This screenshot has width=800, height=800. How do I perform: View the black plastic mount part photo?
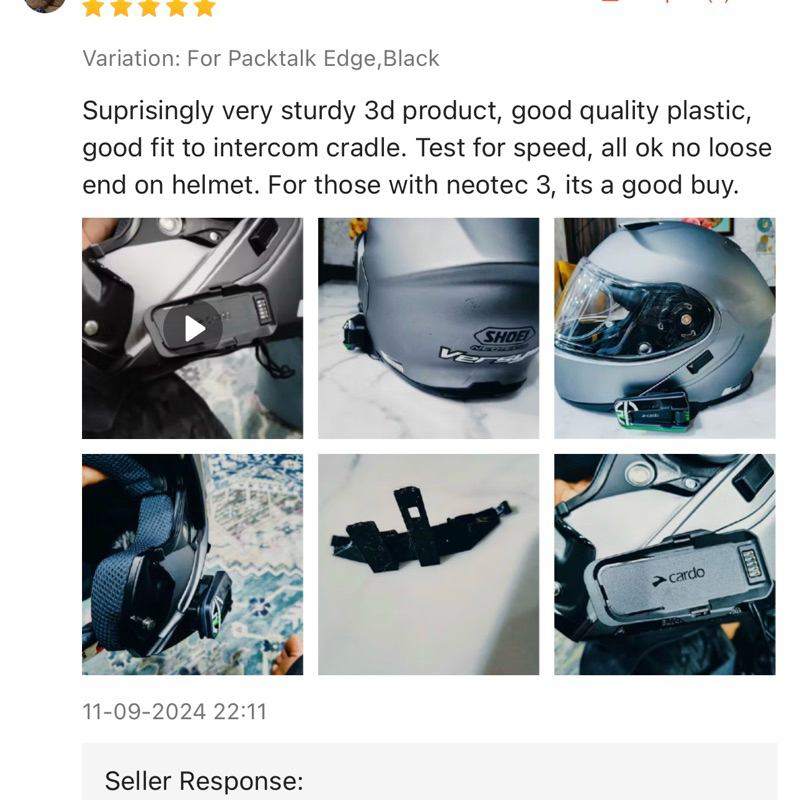429,564
